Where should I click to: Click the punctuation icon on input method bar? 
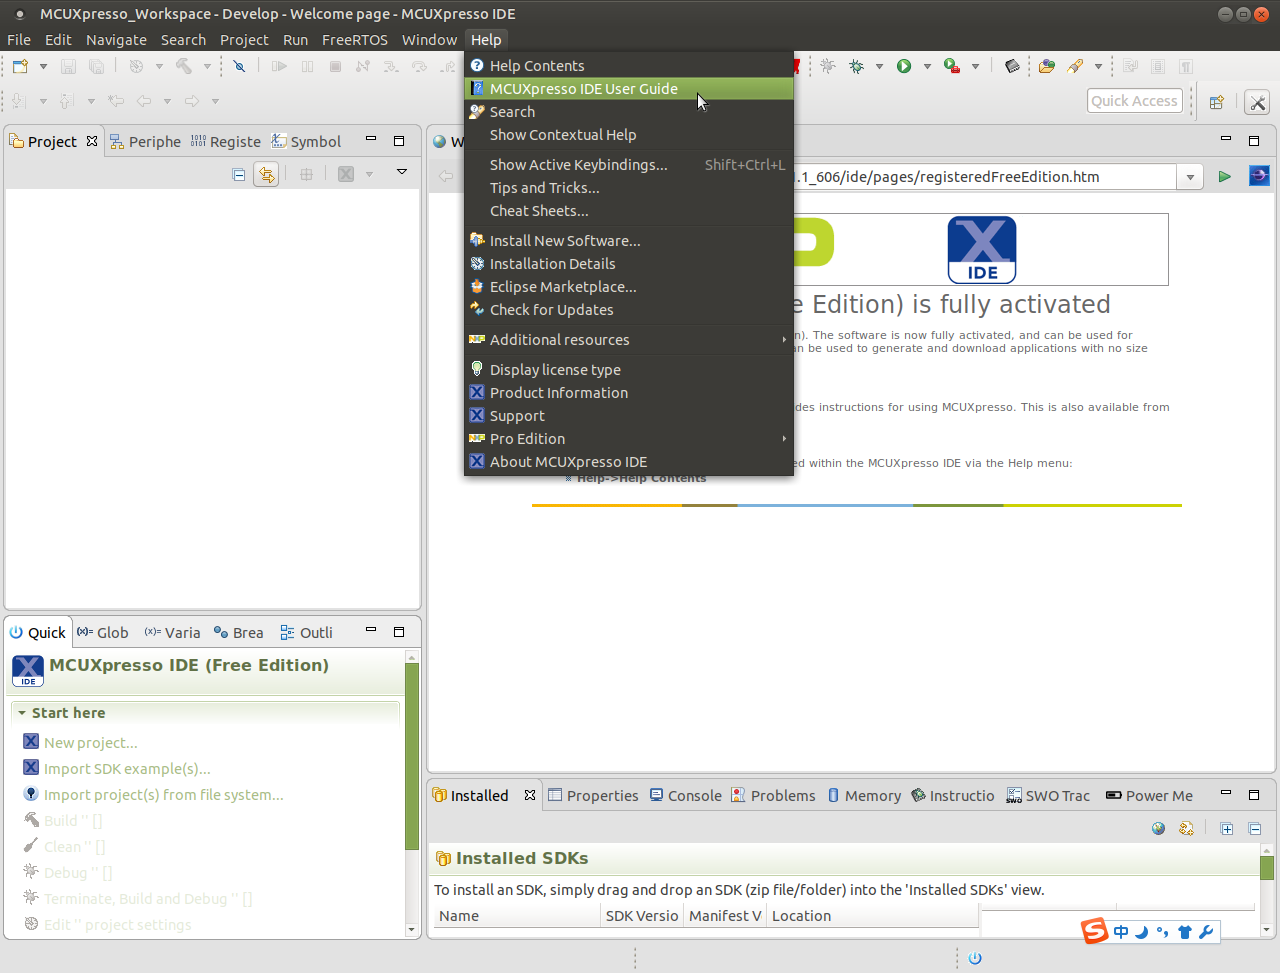(x=1162, y=932)
